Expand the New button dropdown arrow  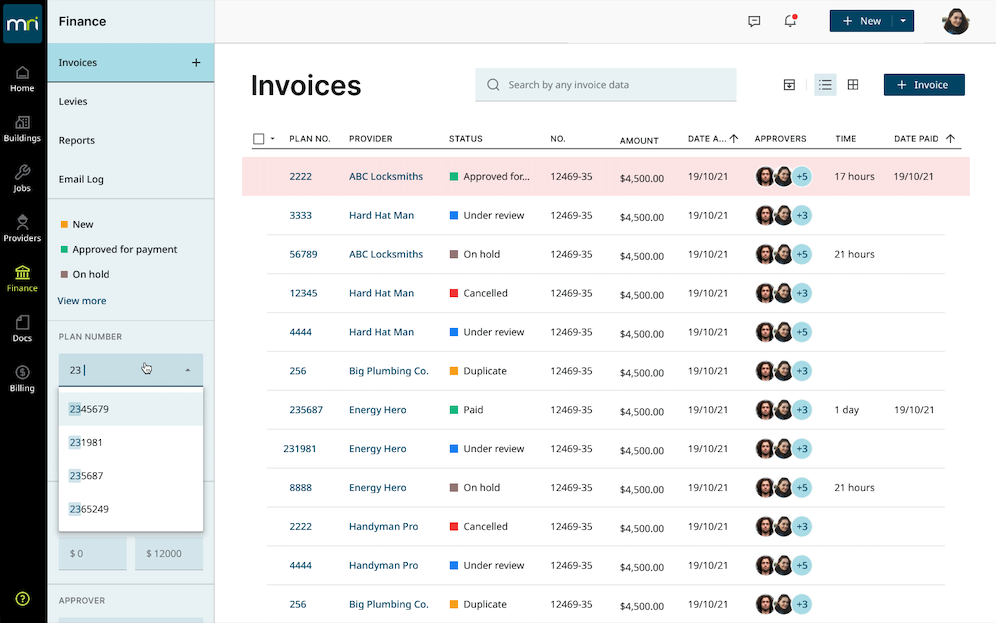(x=903, y=21)
